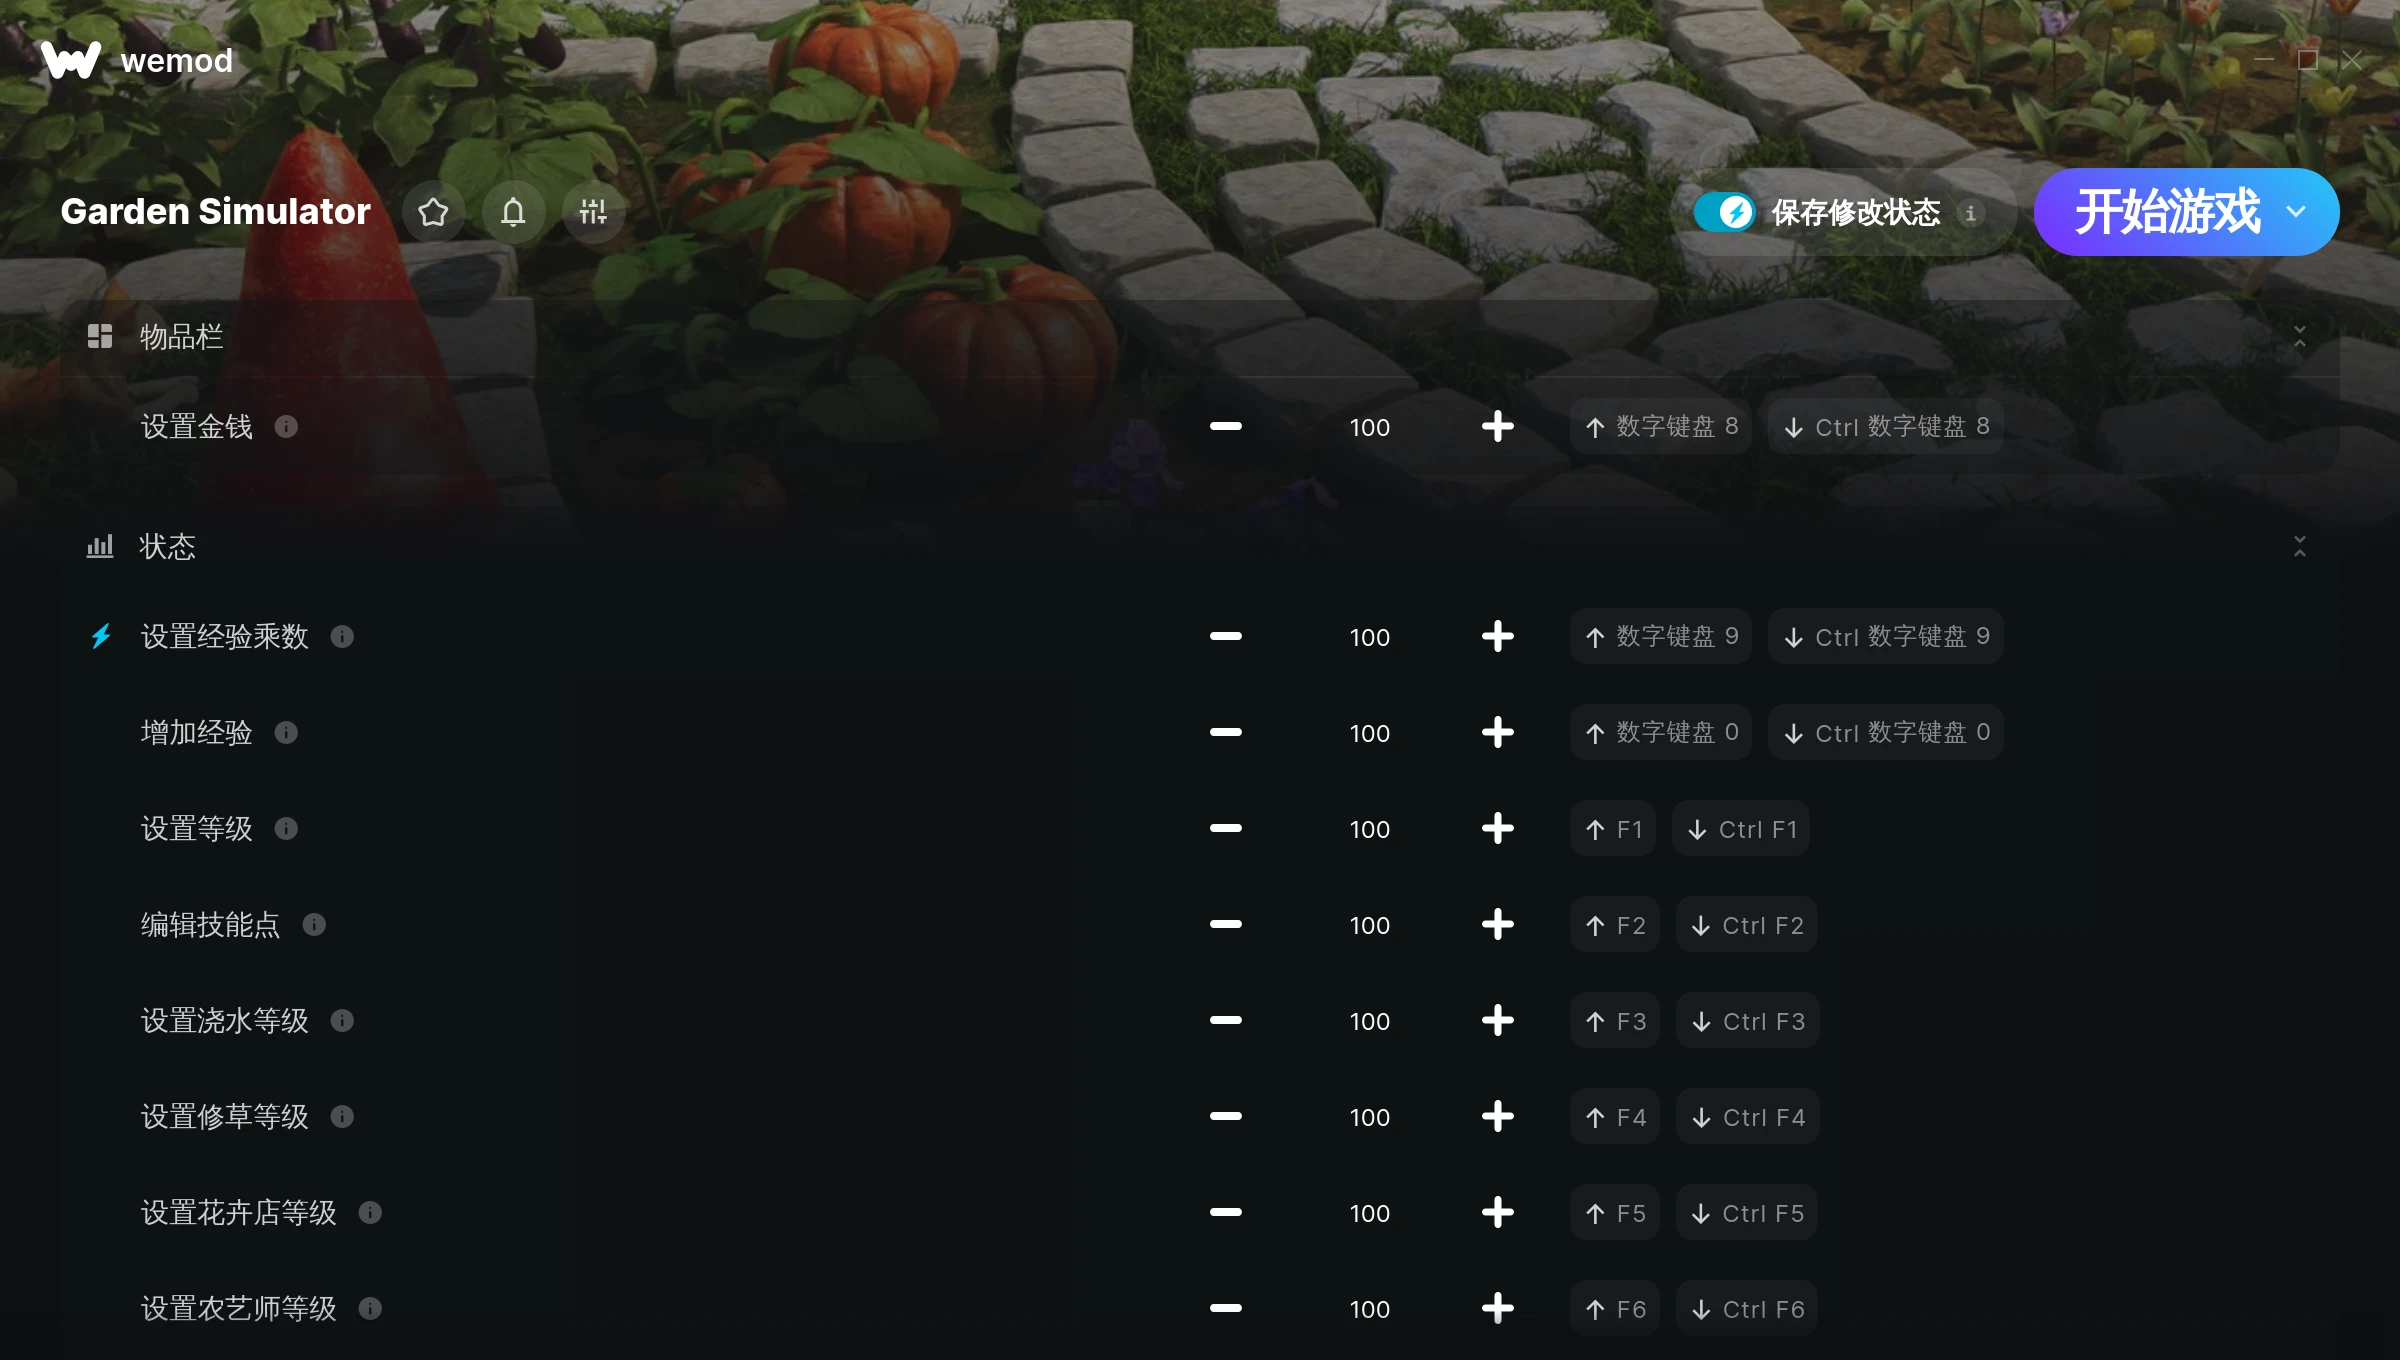Show info for 设置金钱
The height and width of the screenshot is (1360, 2400).
pyautogui.click(x=286, y=427)
